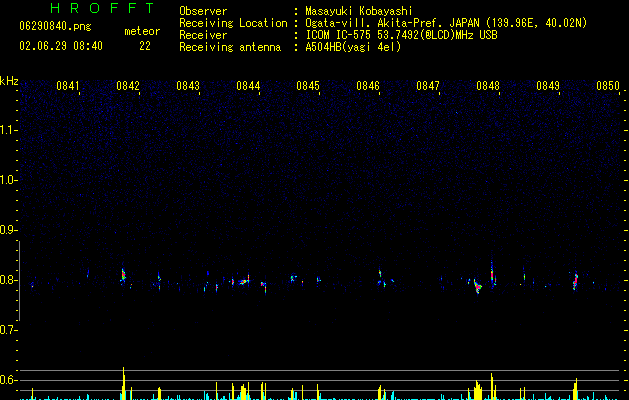Image resolution: width=629 pixels, height=400 pixels.
Task: Click the meteor count label
Action: coord(142,31)
